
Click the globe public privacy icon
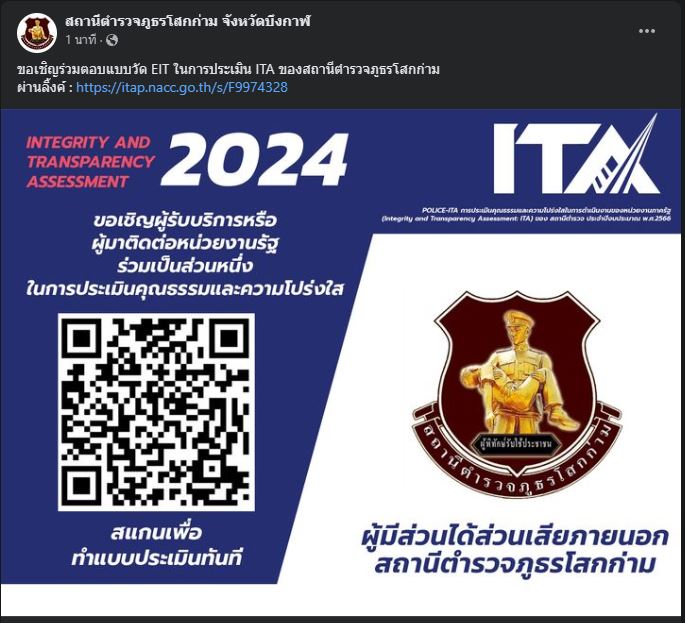click(112, 40)
